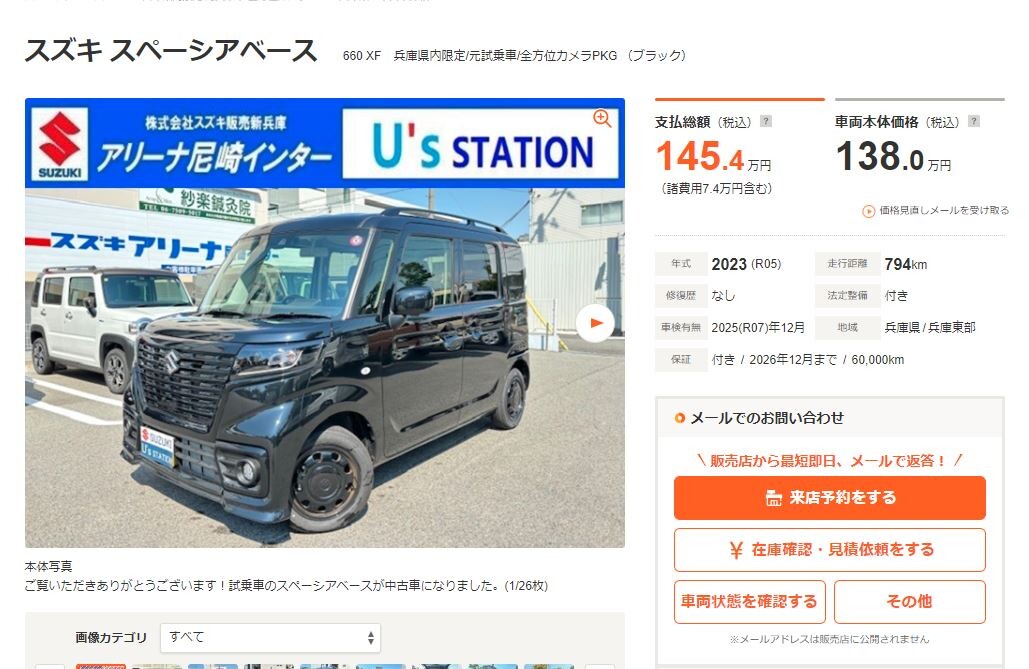Click the dropdown arrows of 画像カテゴリ selector
1029x669 pixels.
pyautogui.click(x=371, y=637)
